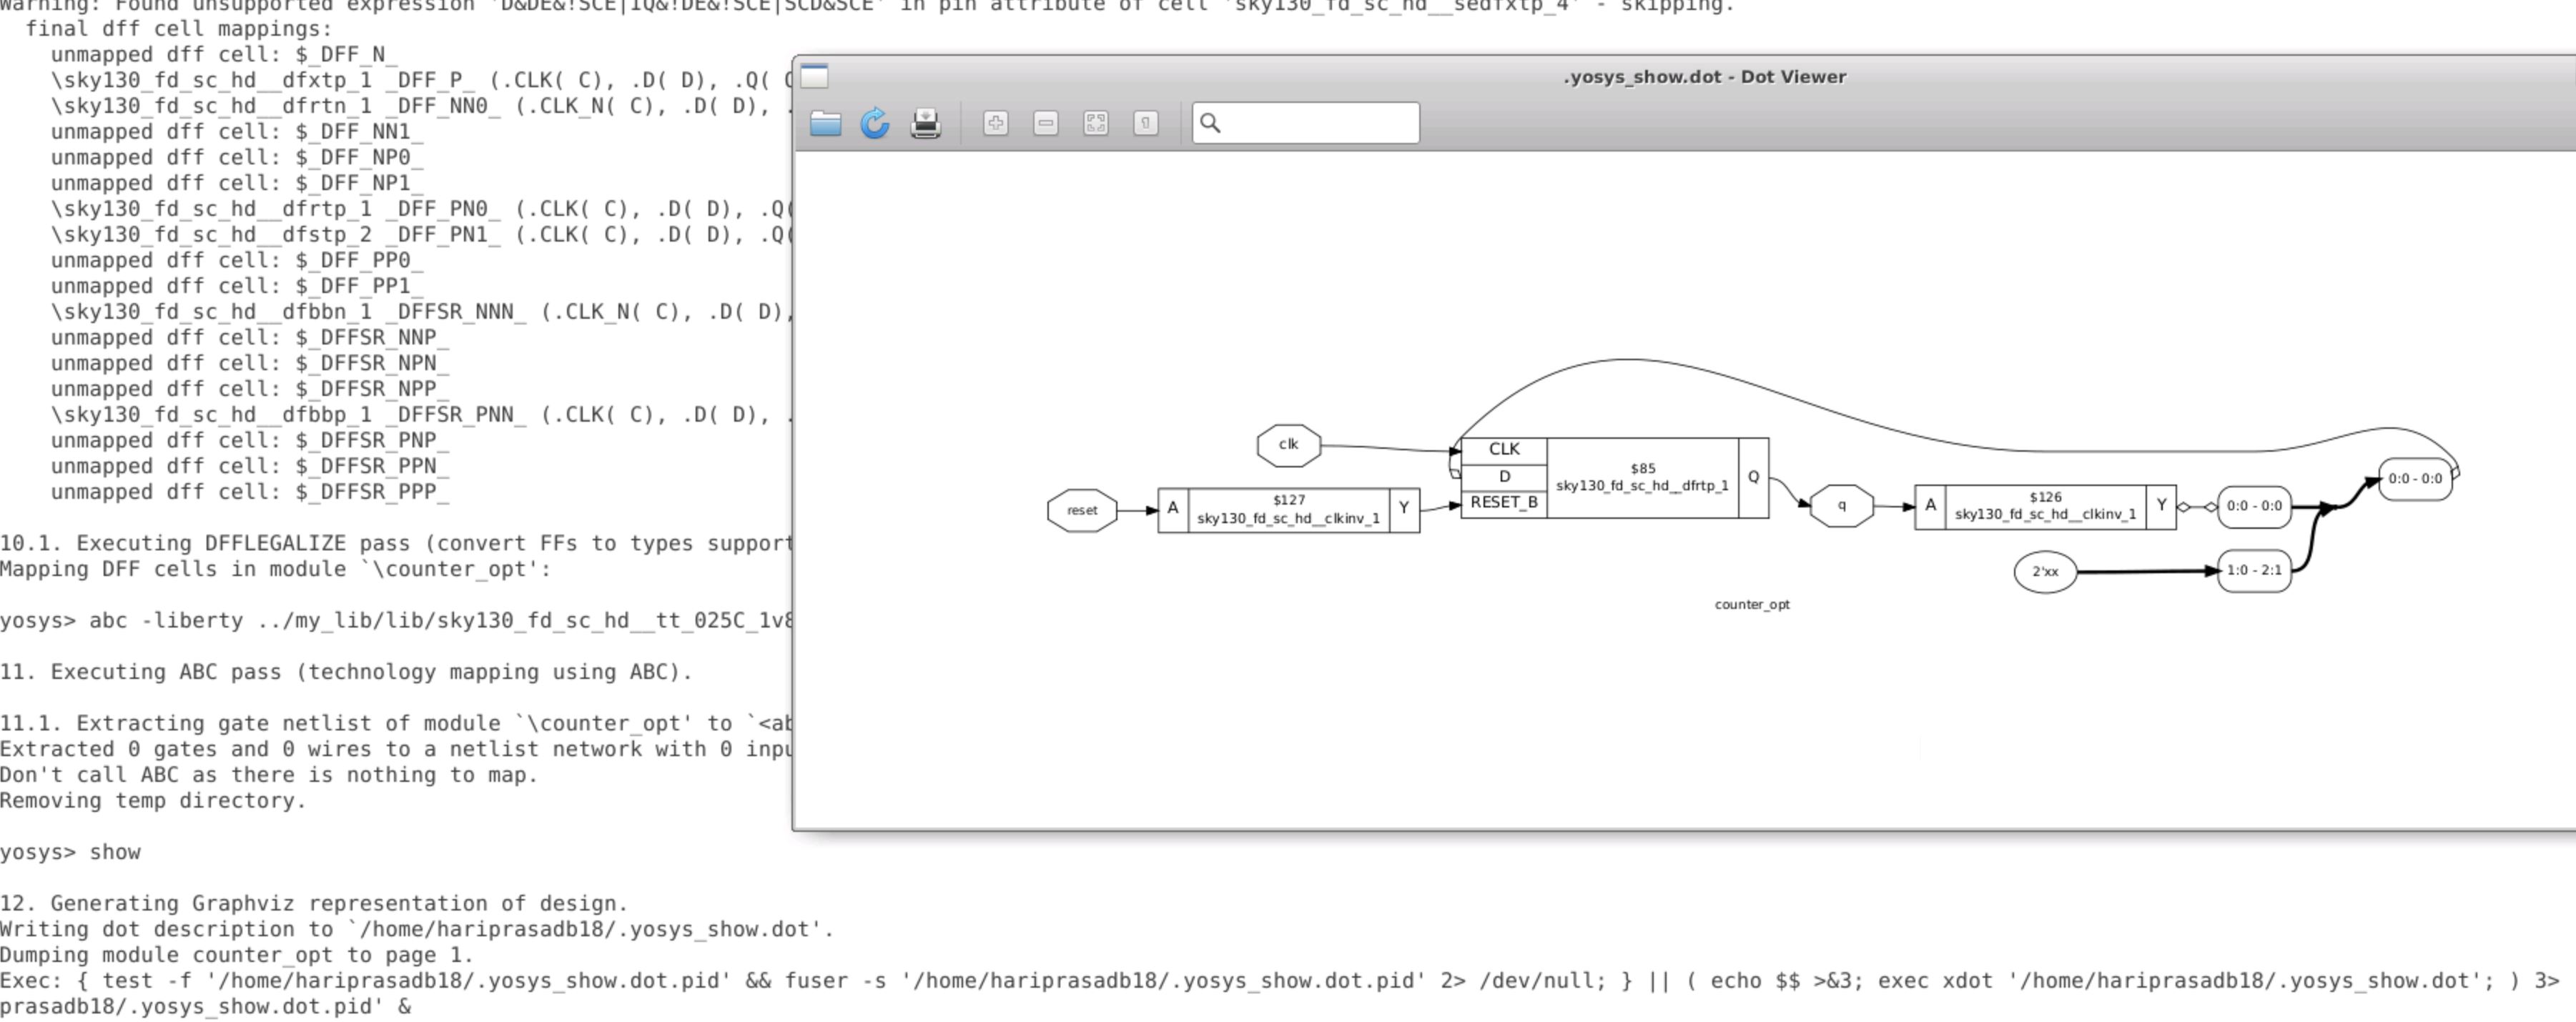Click the reset input port node
2576x1022 pixels.
(1082, 510)
